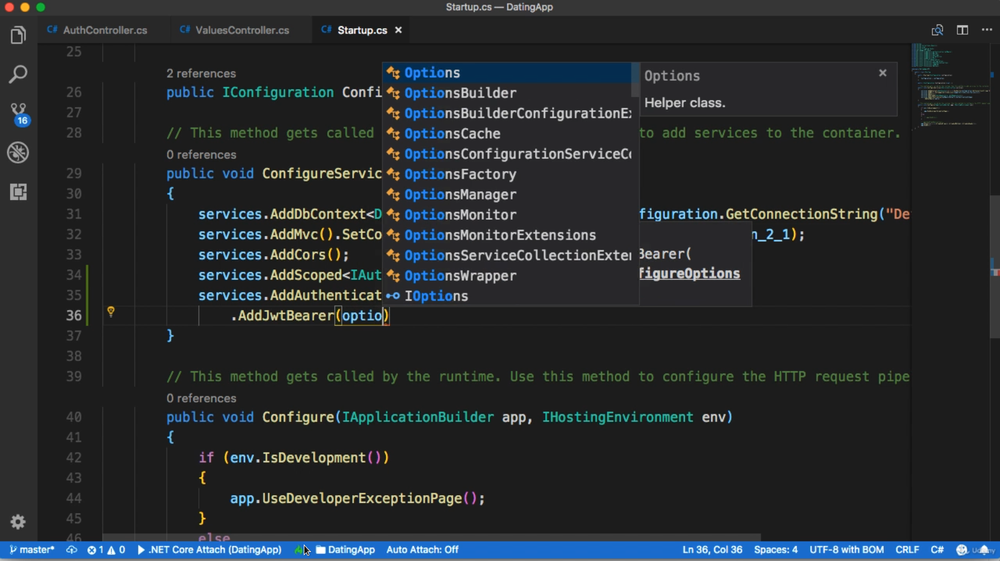The width and height of the screenshot is (1000, 561).
Task: Change indentation via Spaces: 4
Action: 776,550
